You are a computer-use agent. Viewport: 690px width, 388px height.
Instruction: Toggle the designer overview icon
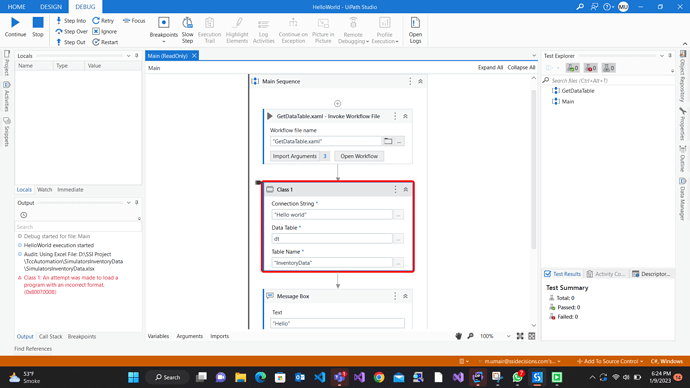(532, 336)
